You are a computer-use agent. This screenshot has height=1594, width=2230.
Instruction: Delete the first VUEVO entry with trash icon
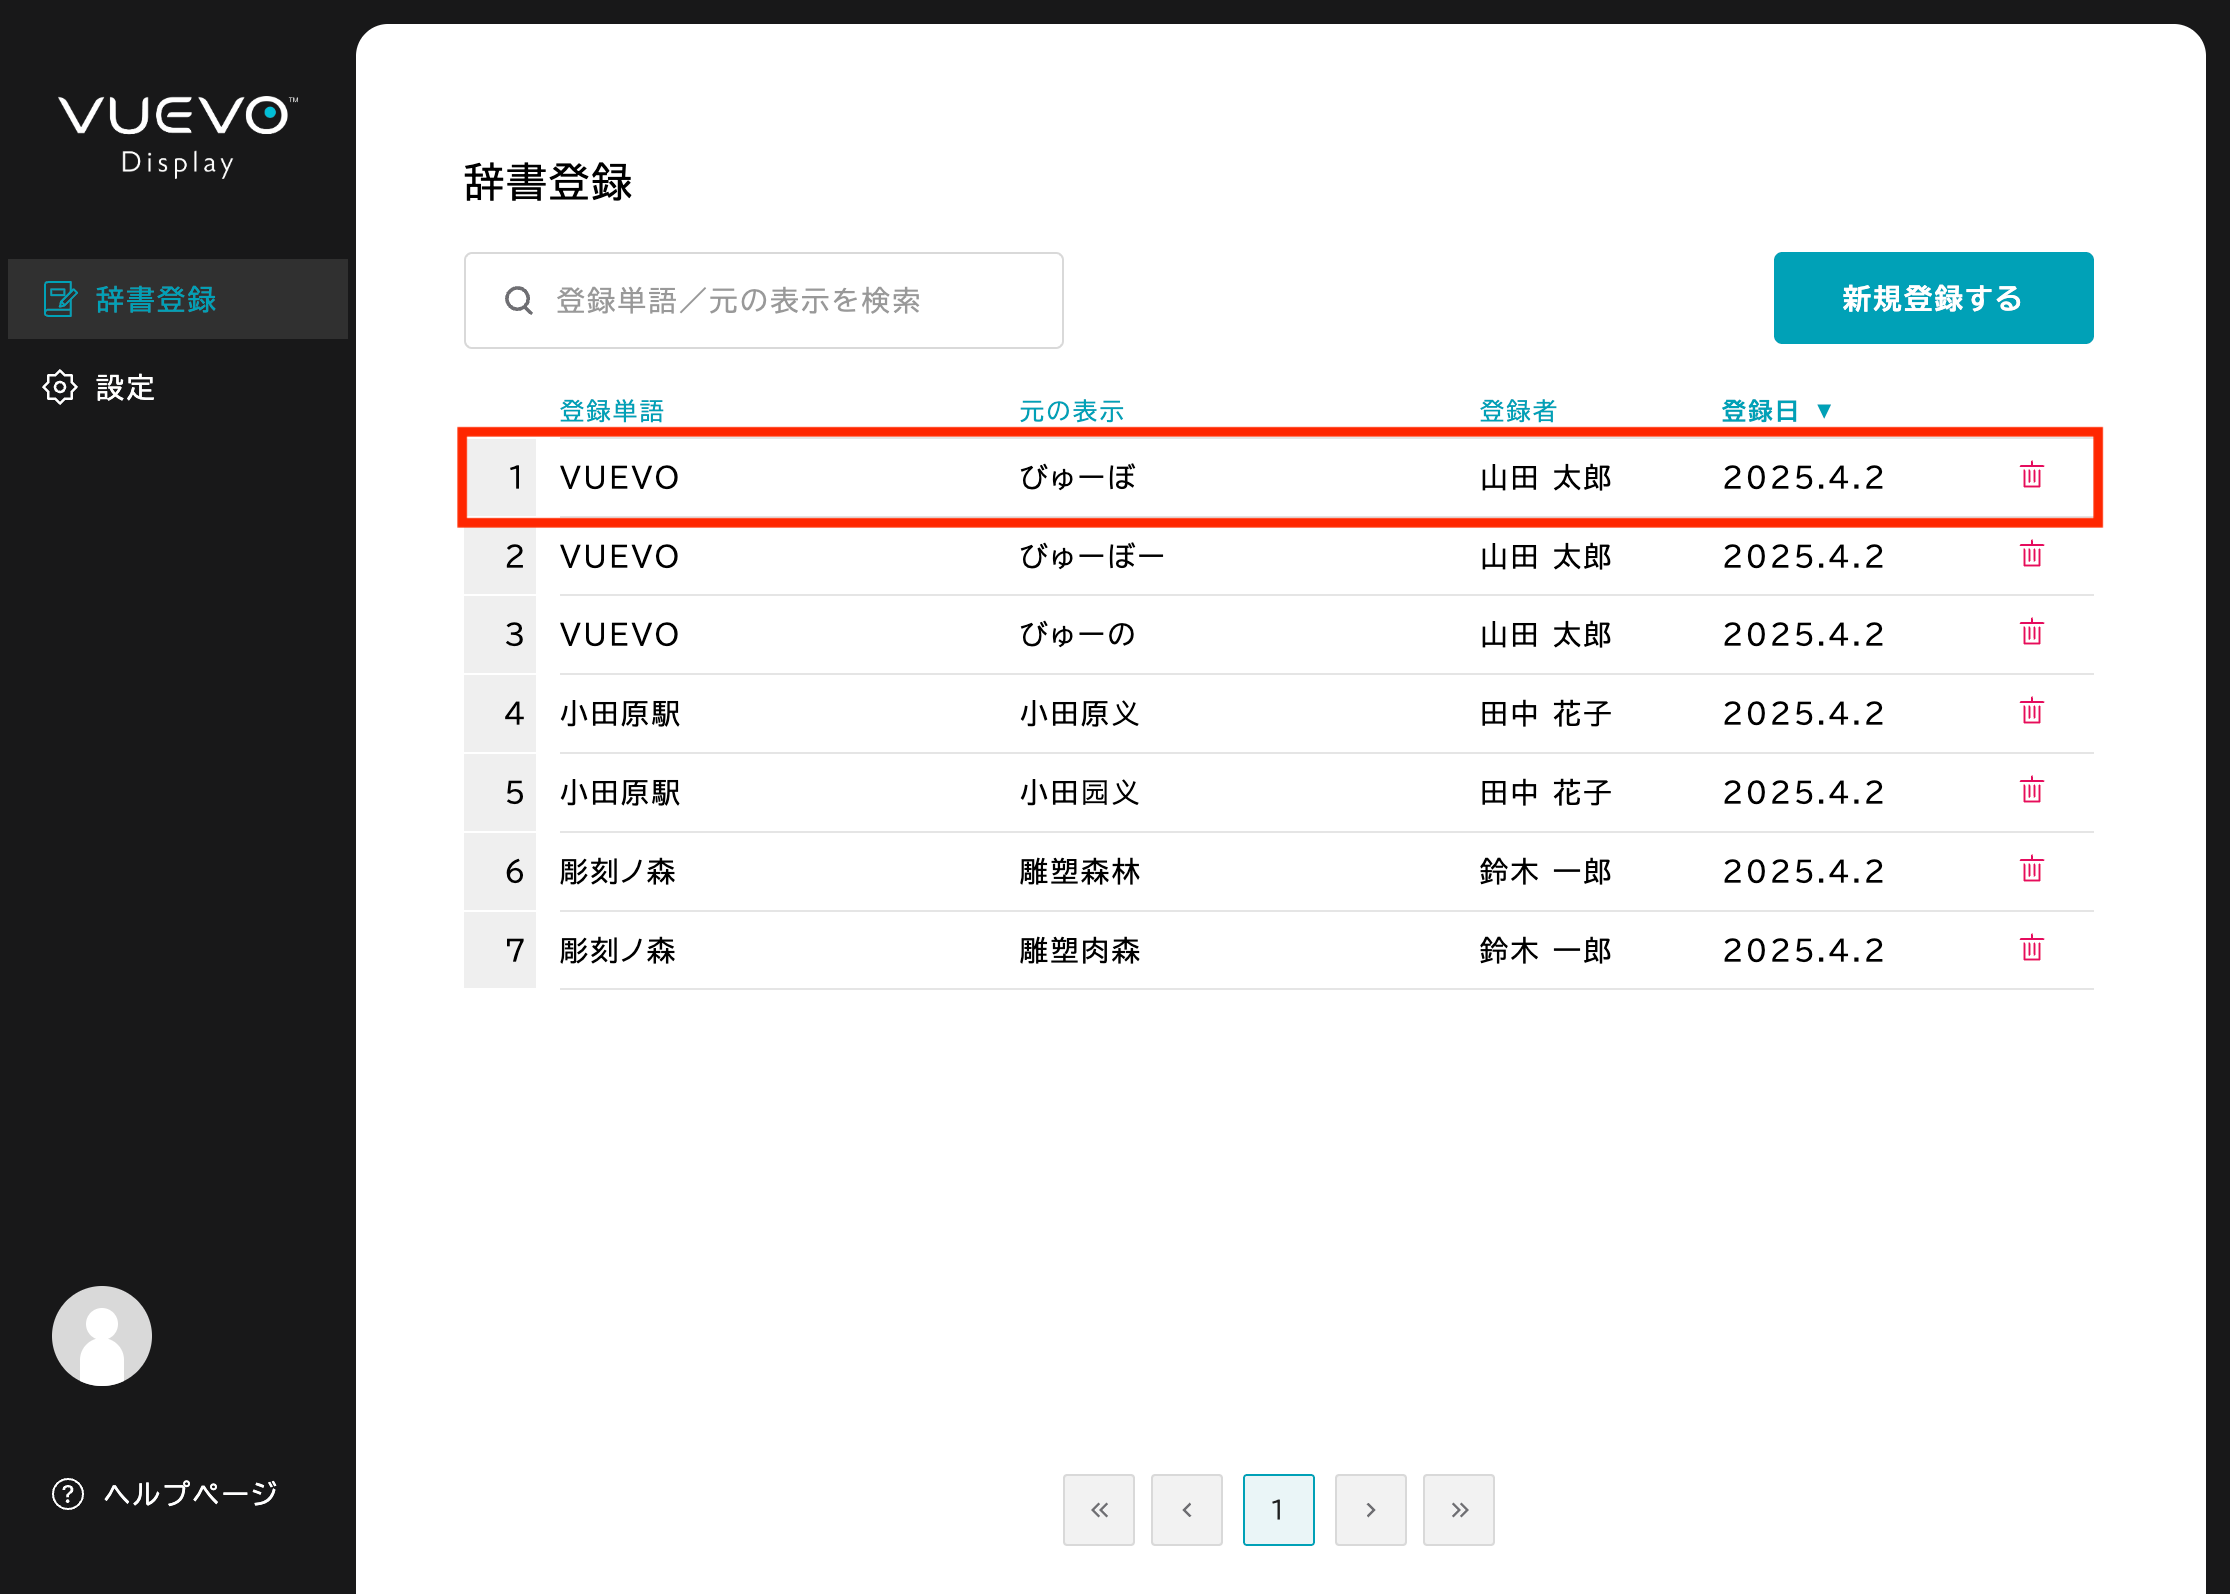click(x=2032, y=477)
